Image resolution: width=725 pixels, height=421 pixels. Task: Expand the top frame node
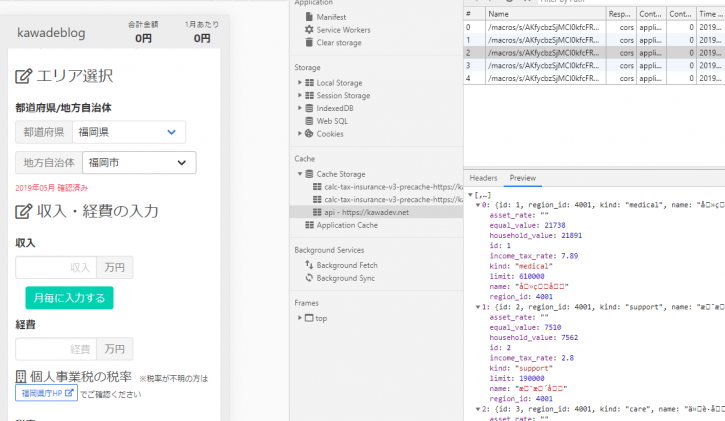point(300,318)
